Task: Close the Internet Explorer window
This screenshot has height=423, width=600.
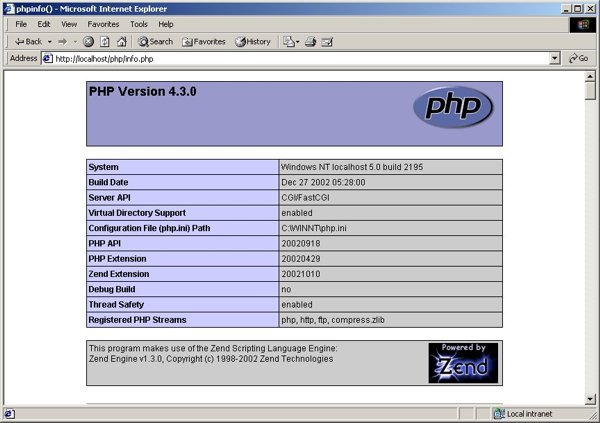Action: 590,8
